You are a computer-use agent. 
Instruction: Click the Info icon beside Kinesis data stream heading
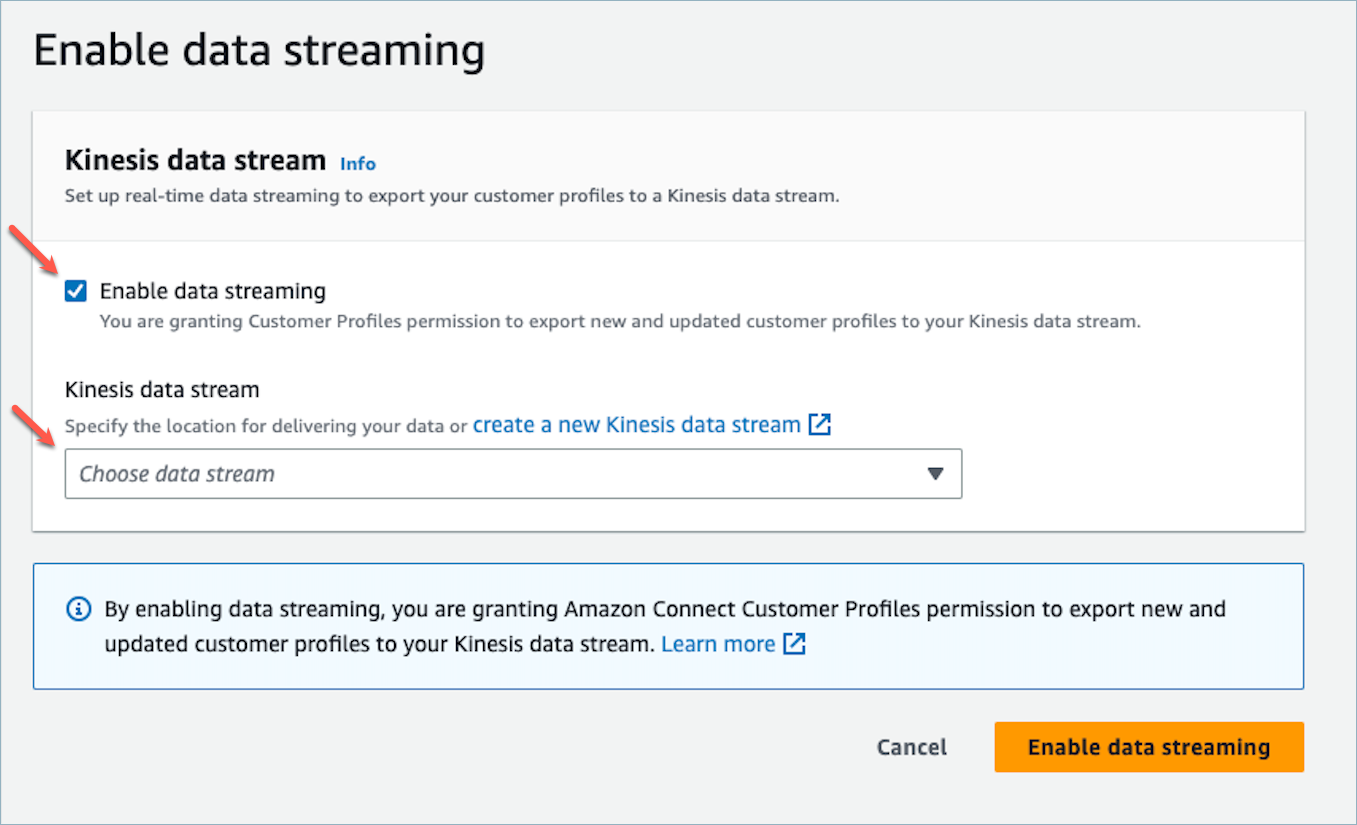(x=357, y=163)
